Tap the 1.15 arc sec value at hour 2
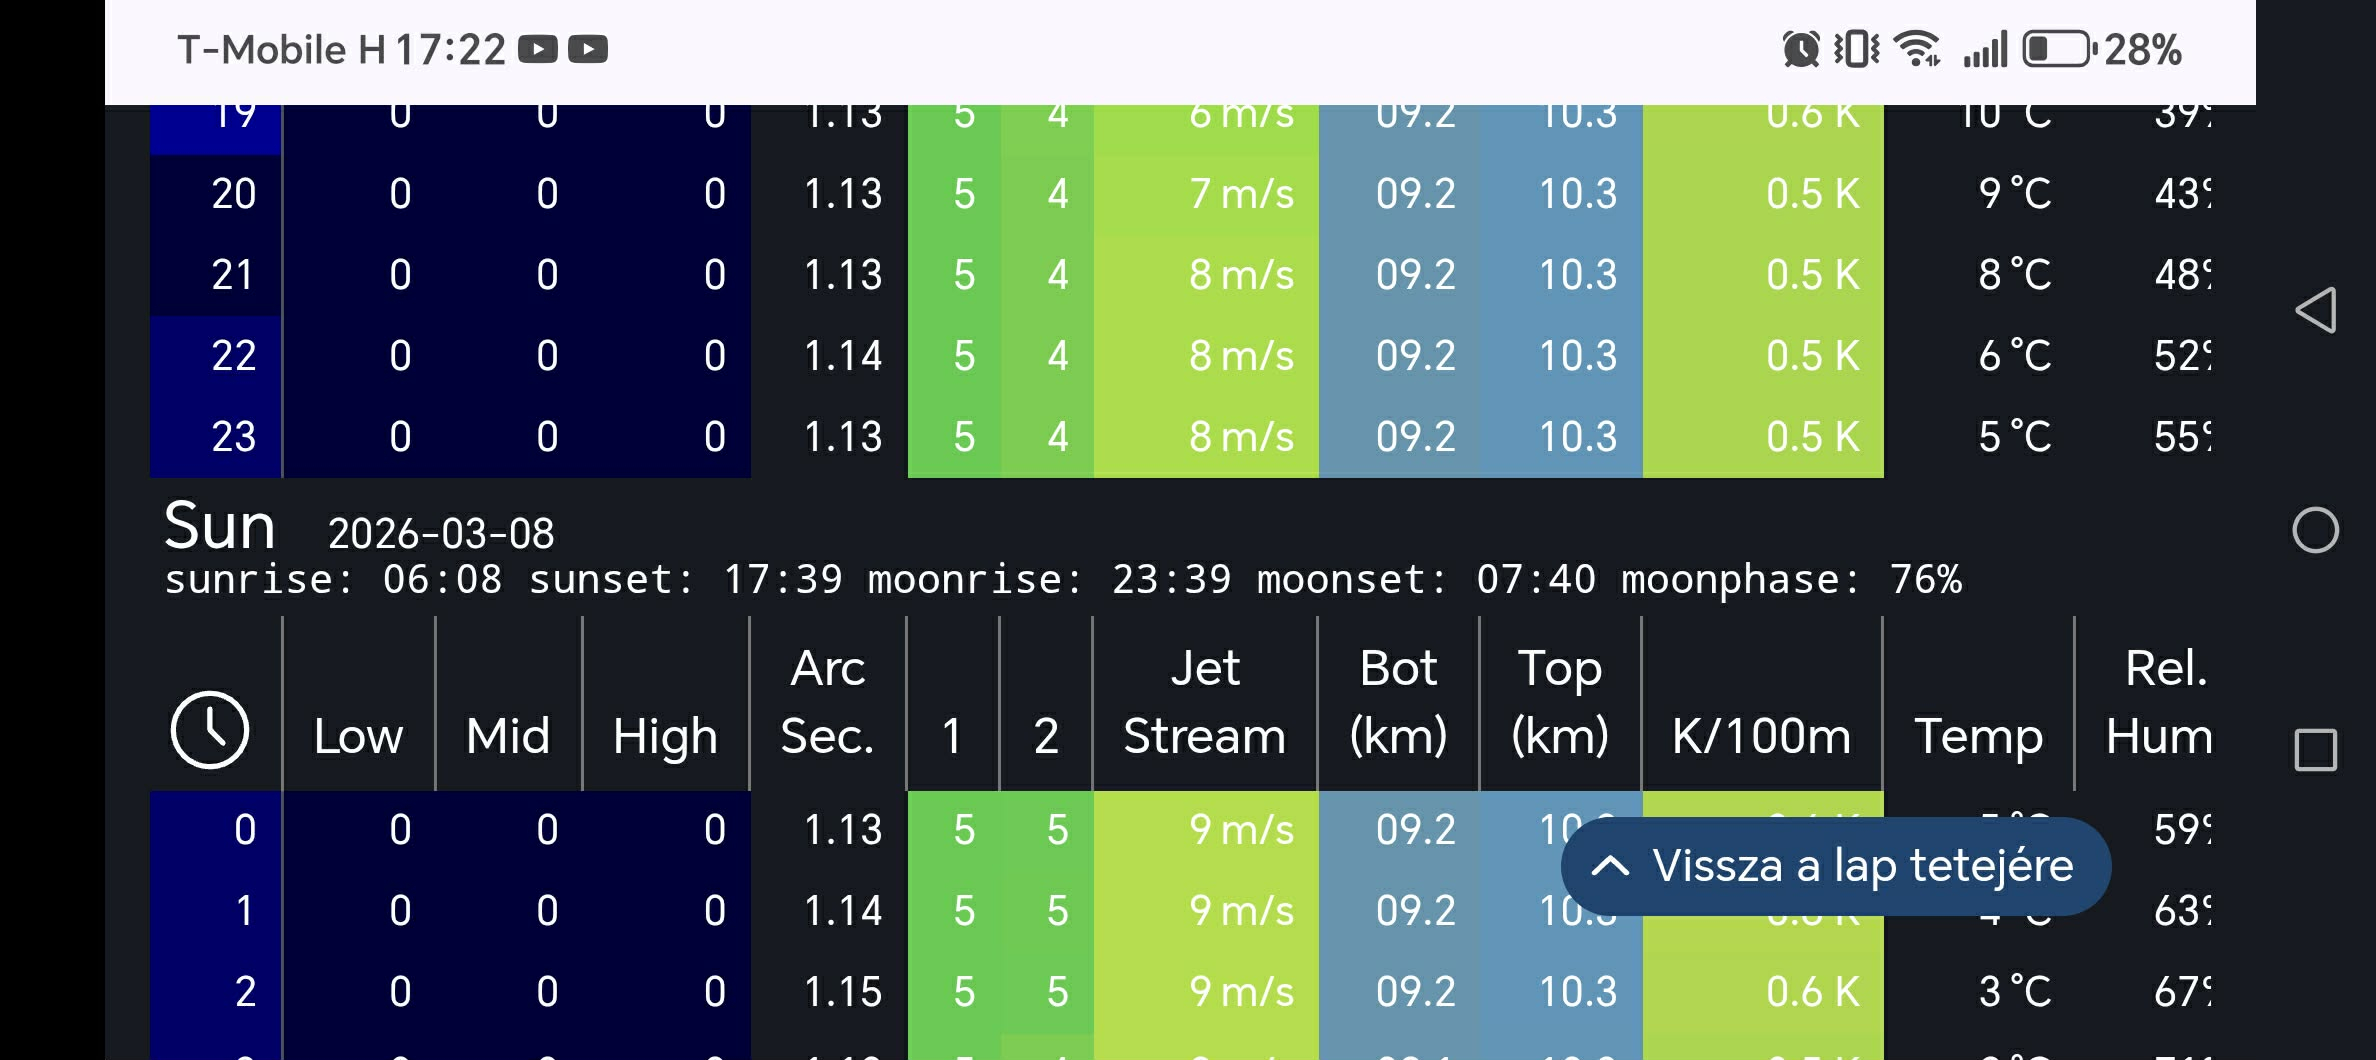The width and height of the screenshot is (2376, 1060). coord(842,992)
